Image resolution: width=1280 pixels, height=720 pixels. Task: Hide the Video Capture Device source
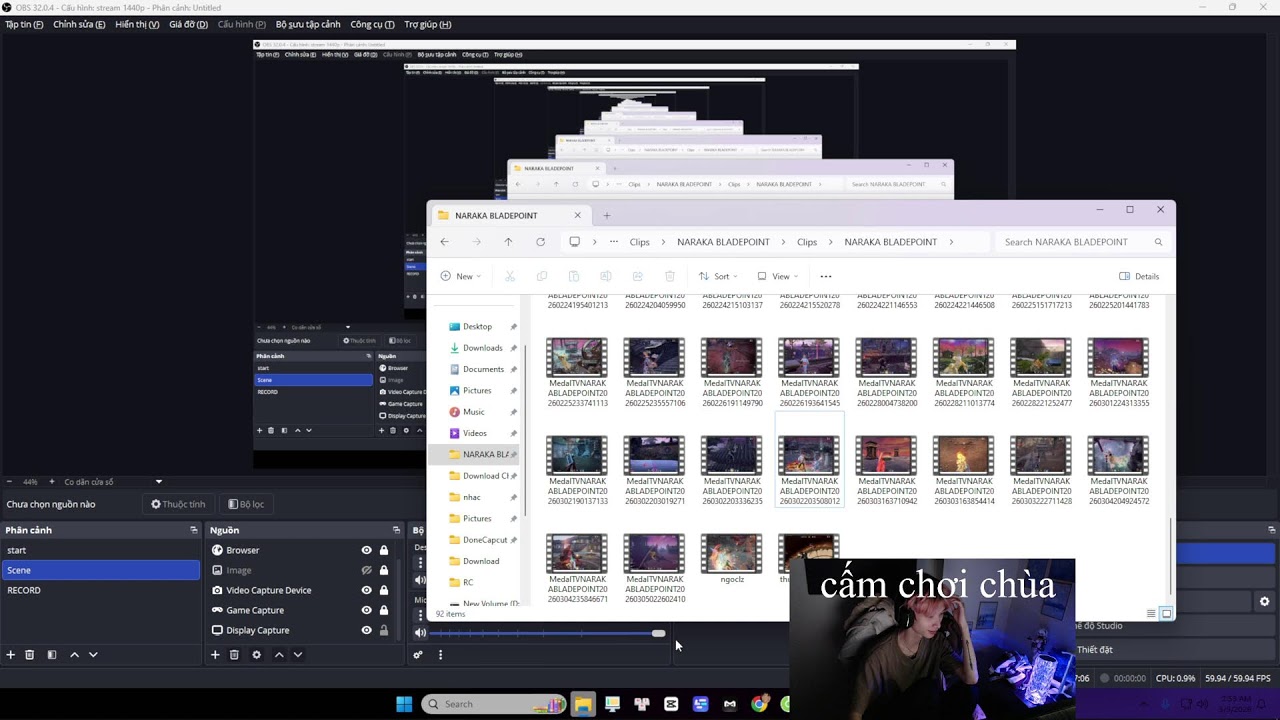point(366,590)
